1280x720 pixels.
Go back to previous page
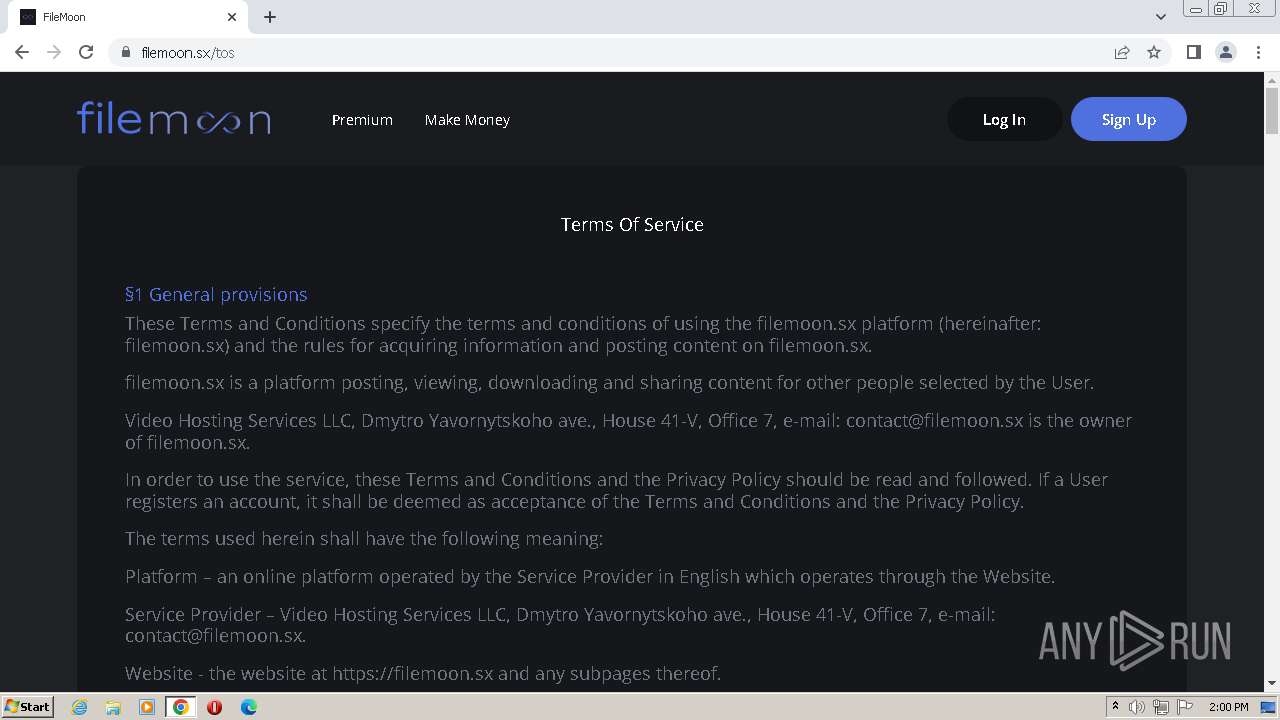pyautogui.click(x=22, y=52)
